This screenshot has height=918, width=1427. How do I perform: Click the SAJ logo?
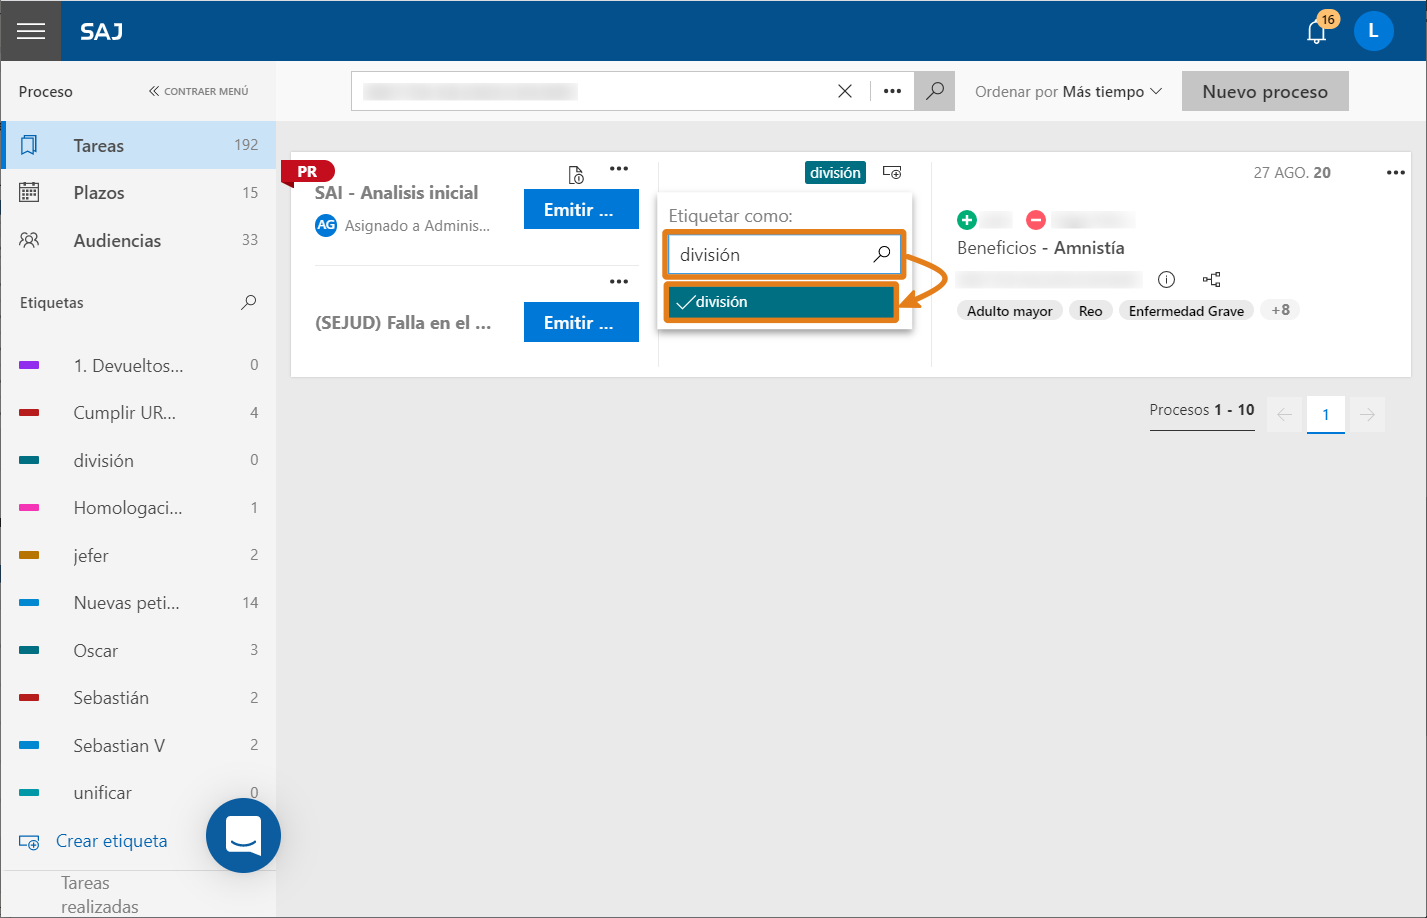click(x=102, y=31)
